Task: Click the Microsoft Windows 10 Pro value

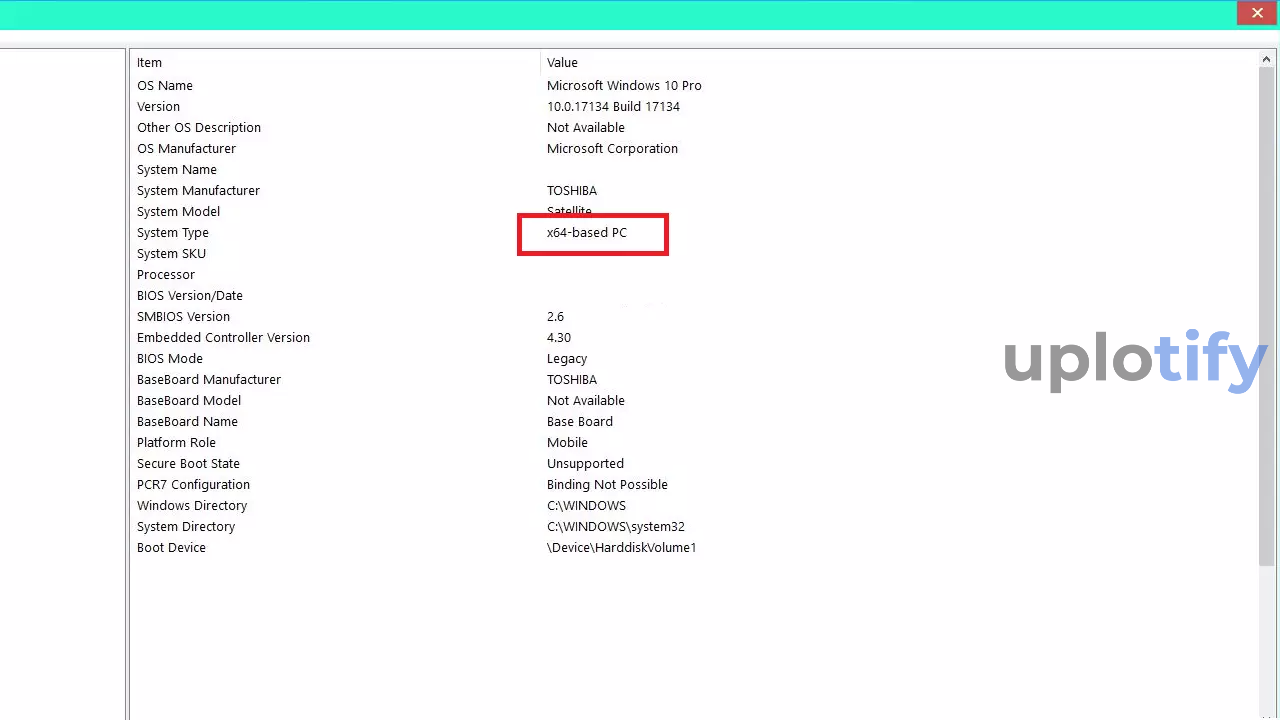Action: 624,85
